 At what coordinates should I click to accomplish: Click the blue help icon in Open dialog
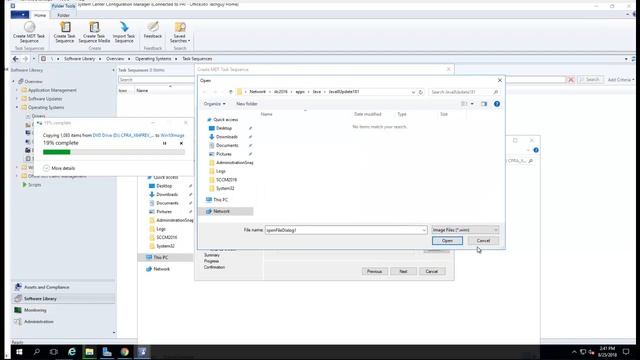[497, 104]
